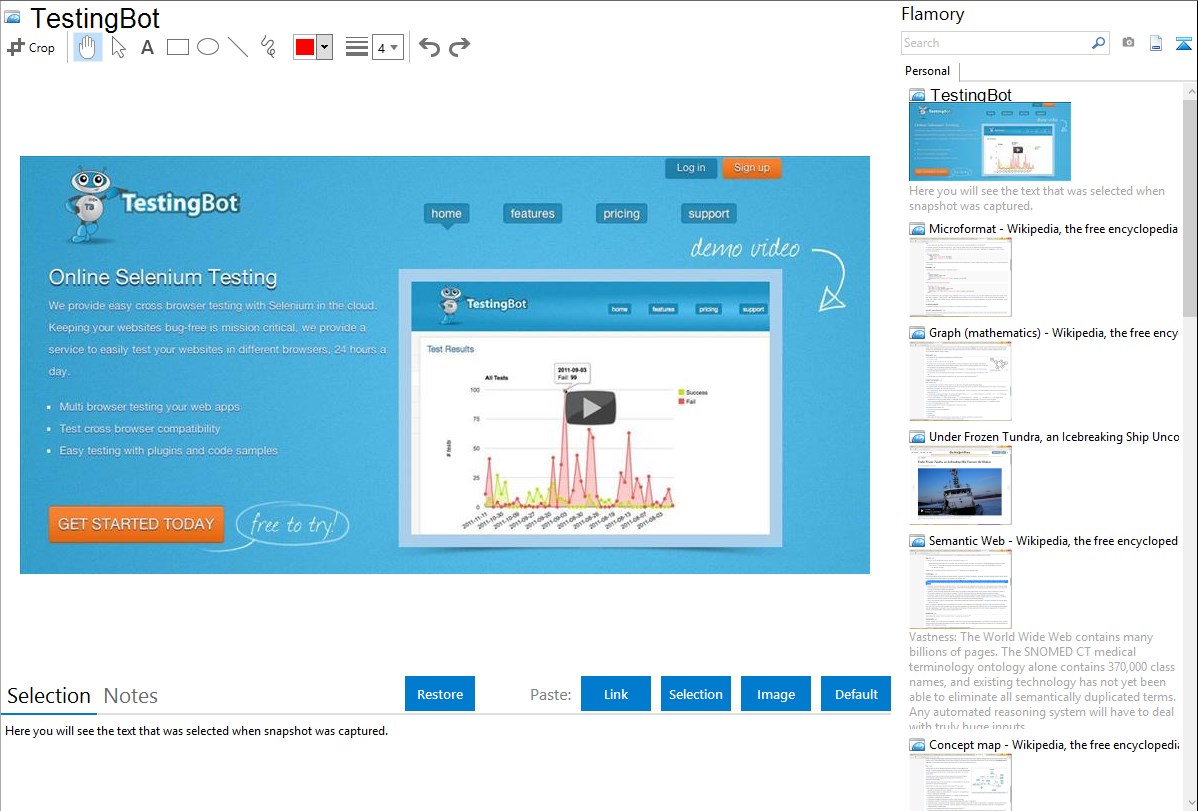The image size is (1198, 811).
Task: Click the Semantic Web snapshot's window icon
Action: (x=917, y=541)
